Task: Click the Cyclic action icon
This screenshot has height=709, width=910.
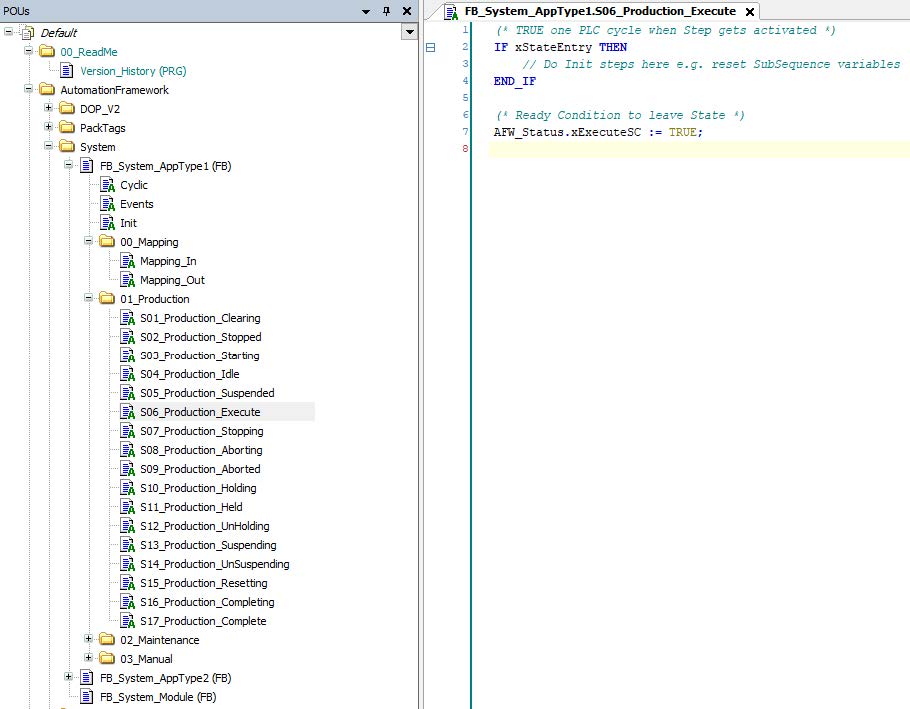Action: [x=108, y=185]
